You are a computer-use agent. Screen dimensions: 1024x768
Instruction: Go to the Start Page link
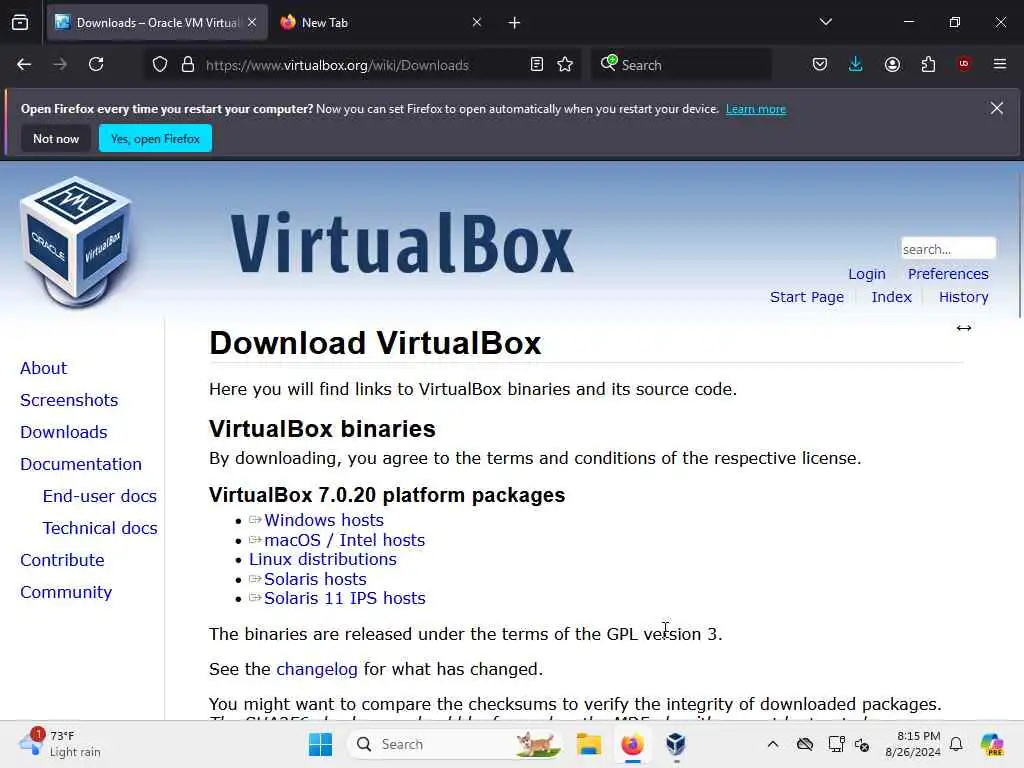point(807,297)
